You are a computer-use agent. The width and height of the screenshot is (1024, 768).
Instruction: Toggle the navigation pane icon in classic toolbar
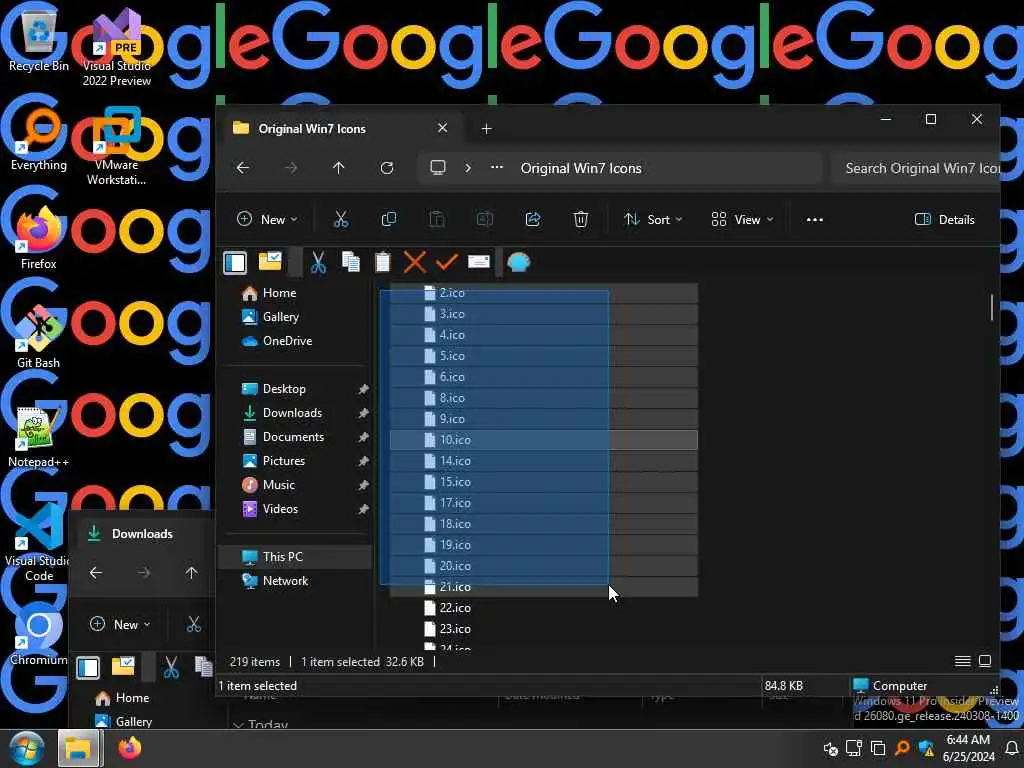tap(235, 263)
